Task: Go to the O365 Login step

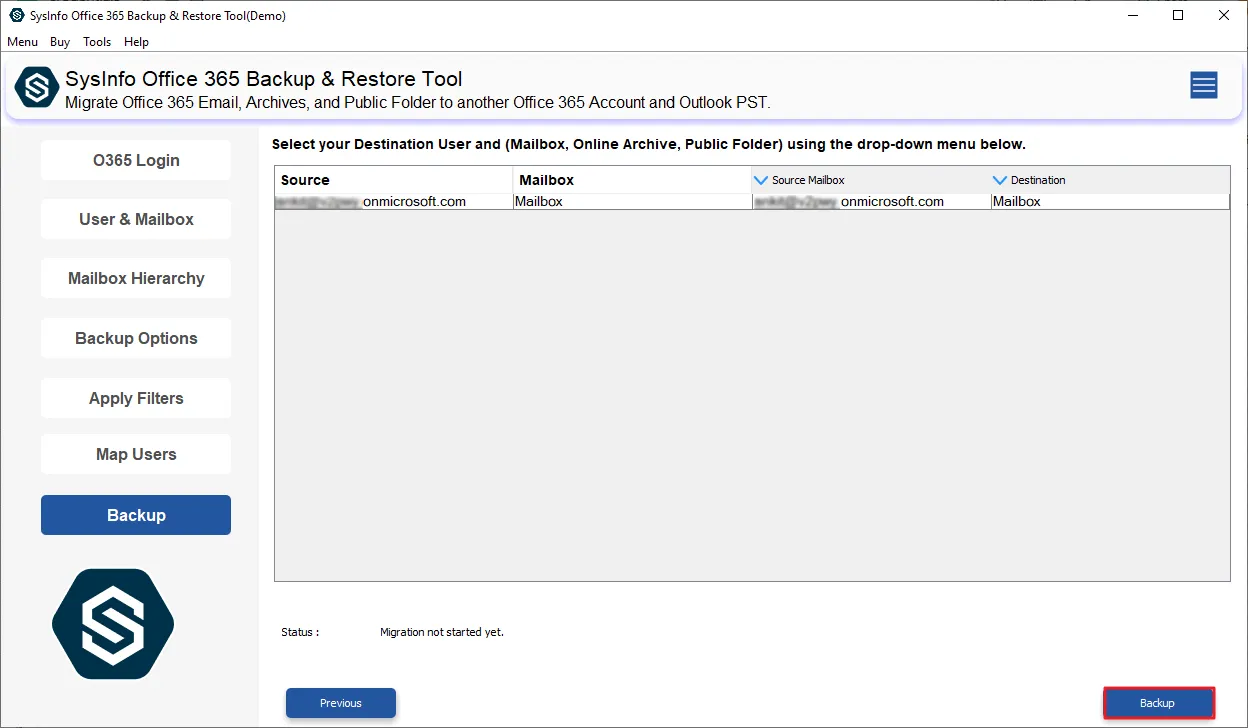Action: click(136, 160)
